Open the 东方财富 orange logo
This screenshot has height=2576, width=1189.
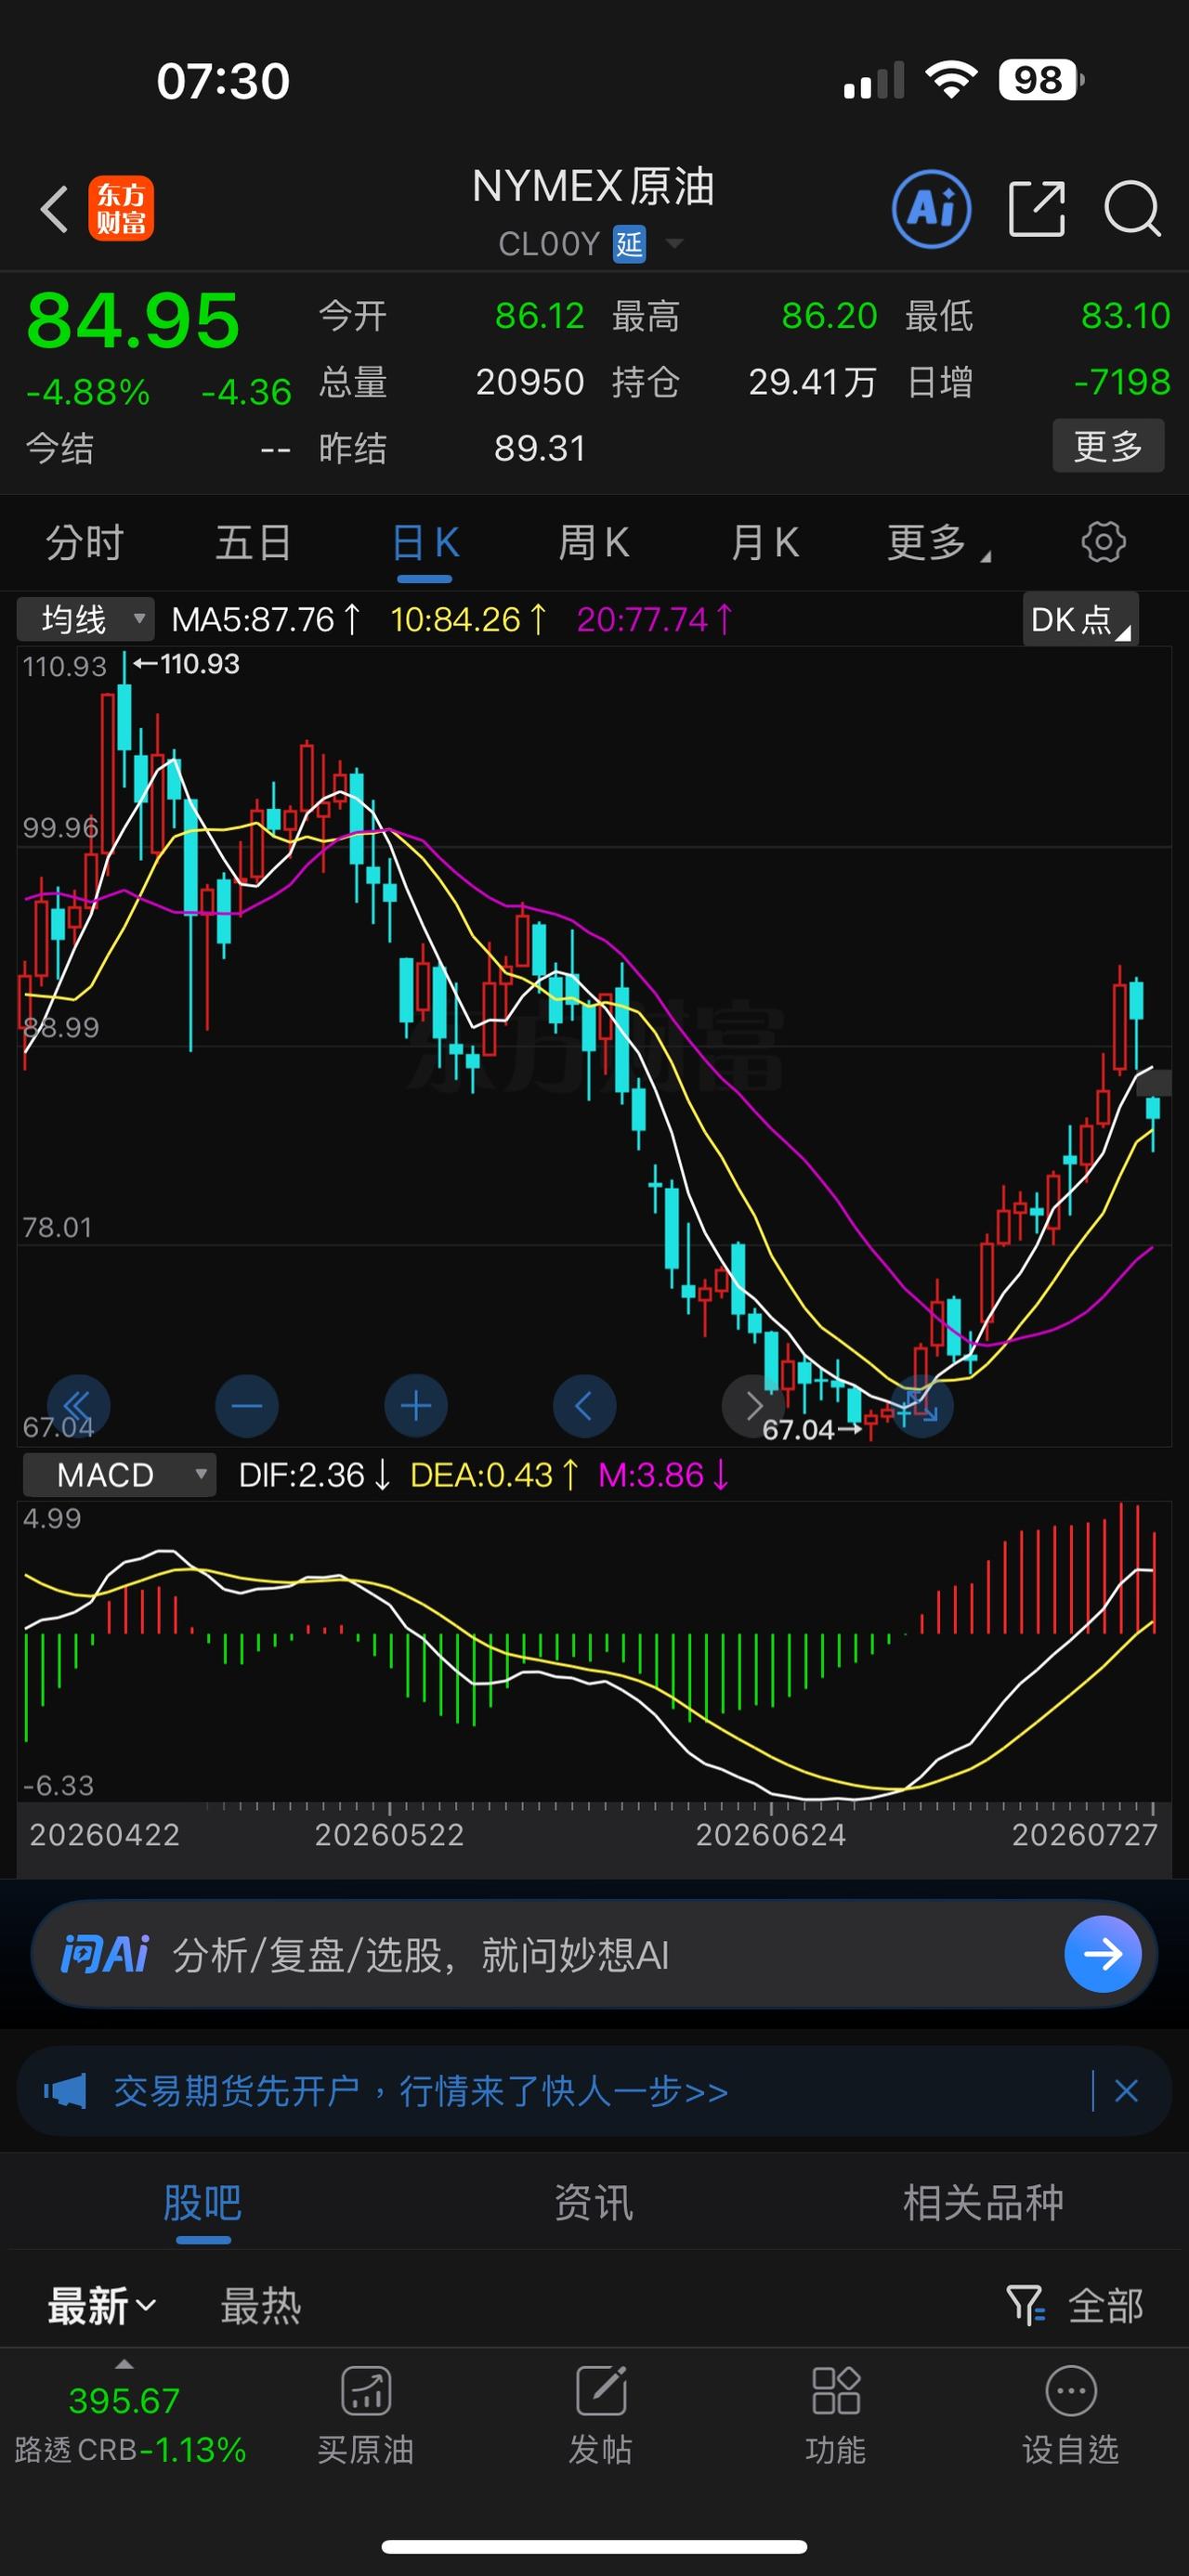[x=121, y=209]
